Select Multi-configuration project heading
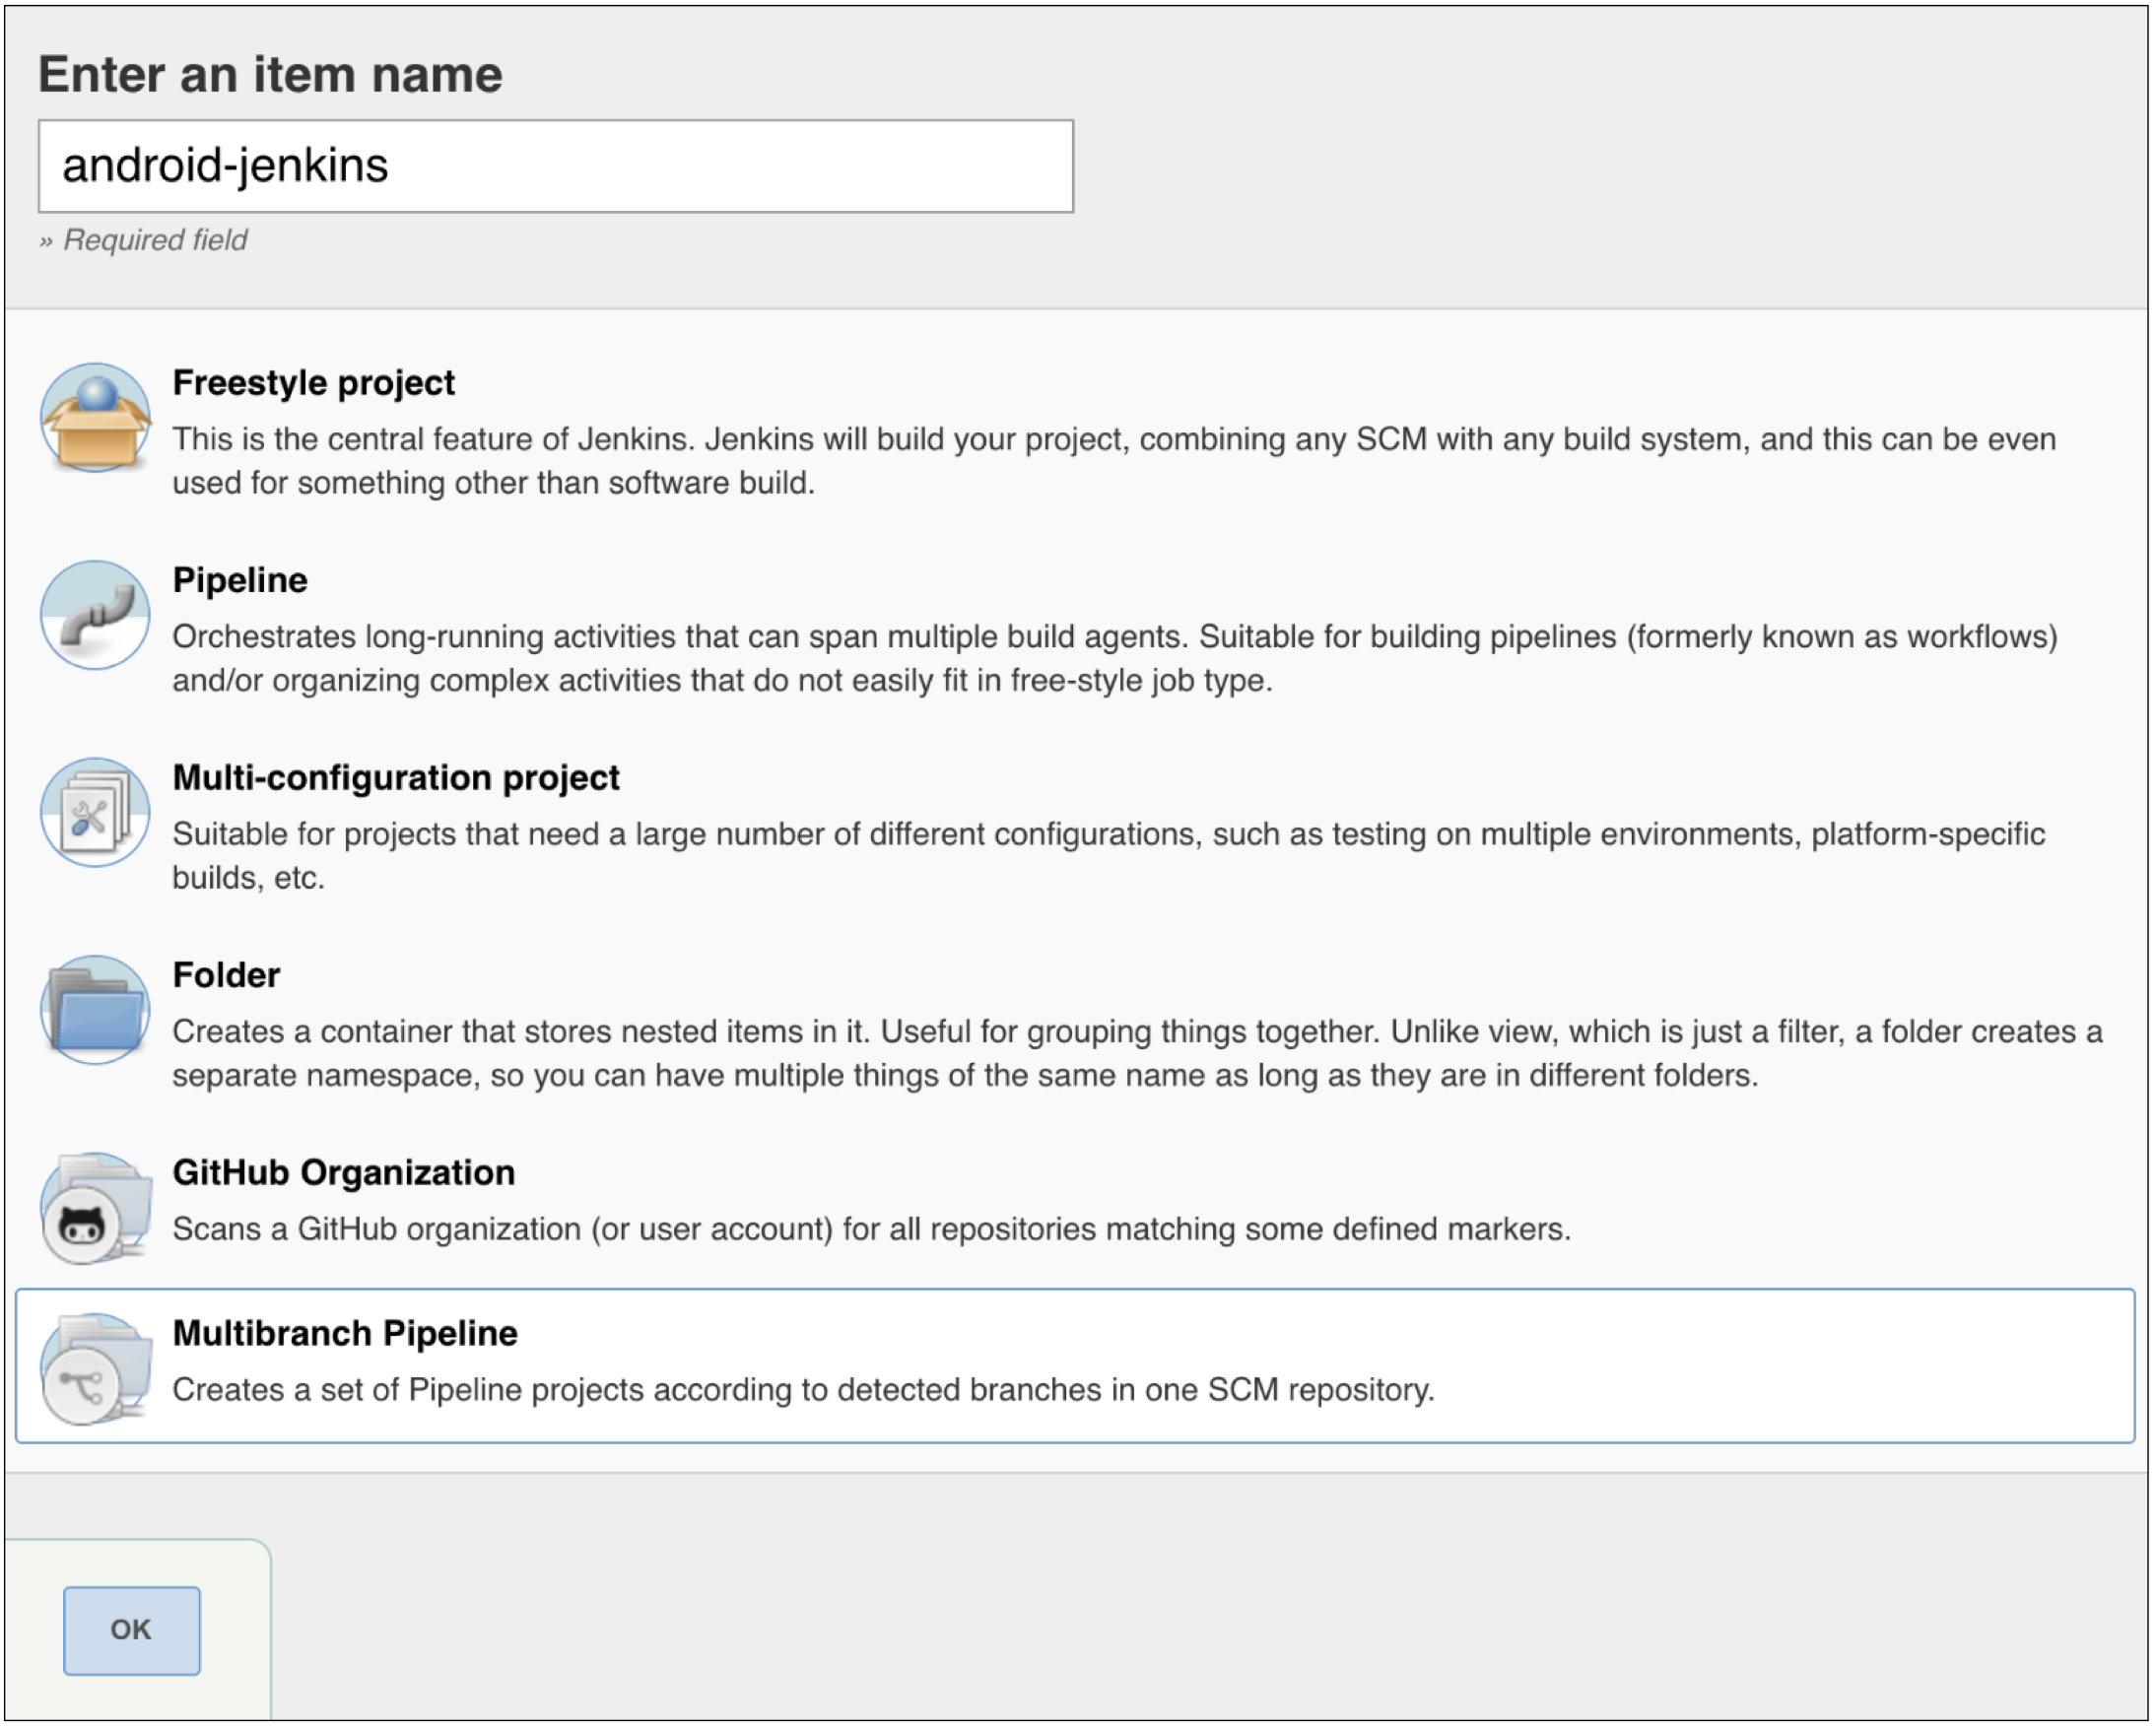 [x=396, y=778]
